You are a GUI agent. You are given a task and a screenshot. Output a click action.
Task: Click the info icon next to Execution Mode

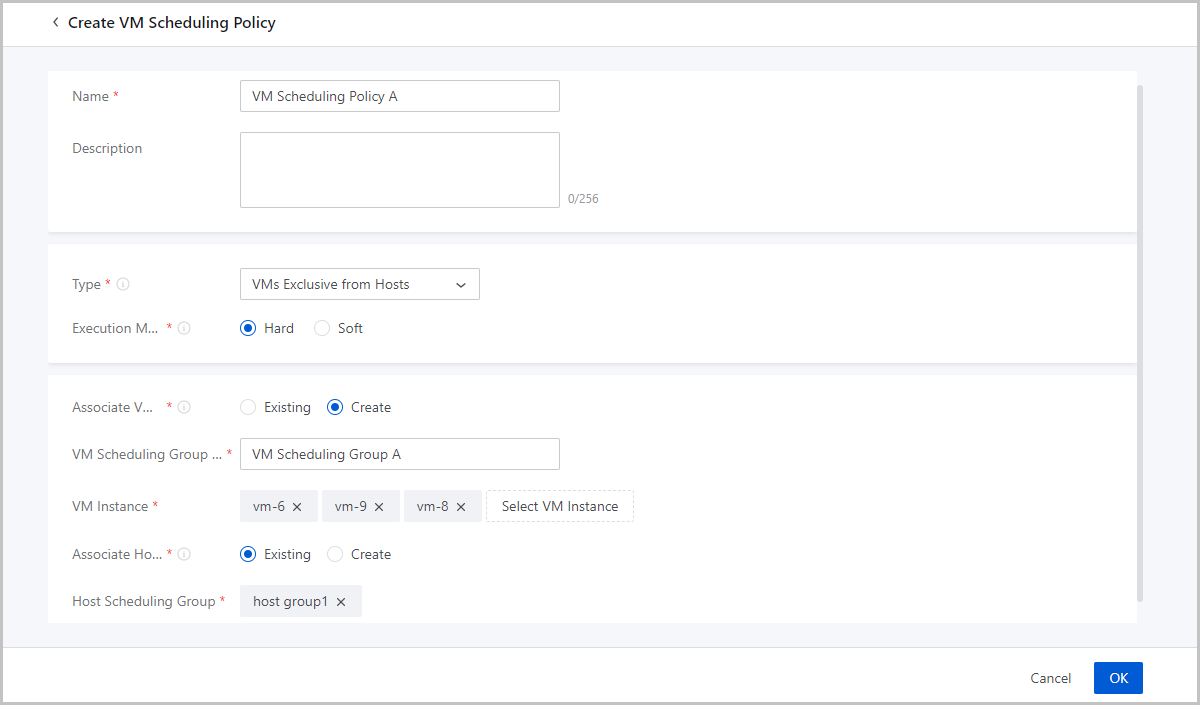(184, 328)
